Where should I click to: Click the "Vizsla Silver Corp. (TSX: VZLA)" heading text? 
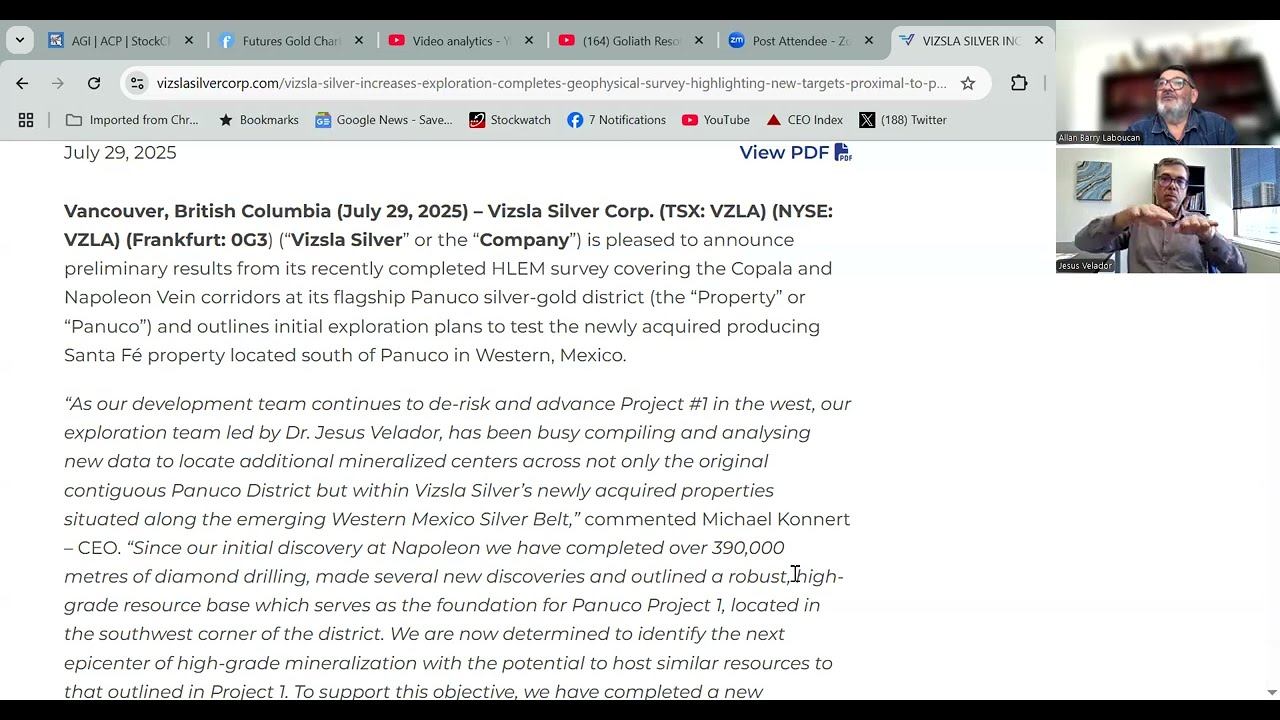pyautogui.click(x=626, y=211)
